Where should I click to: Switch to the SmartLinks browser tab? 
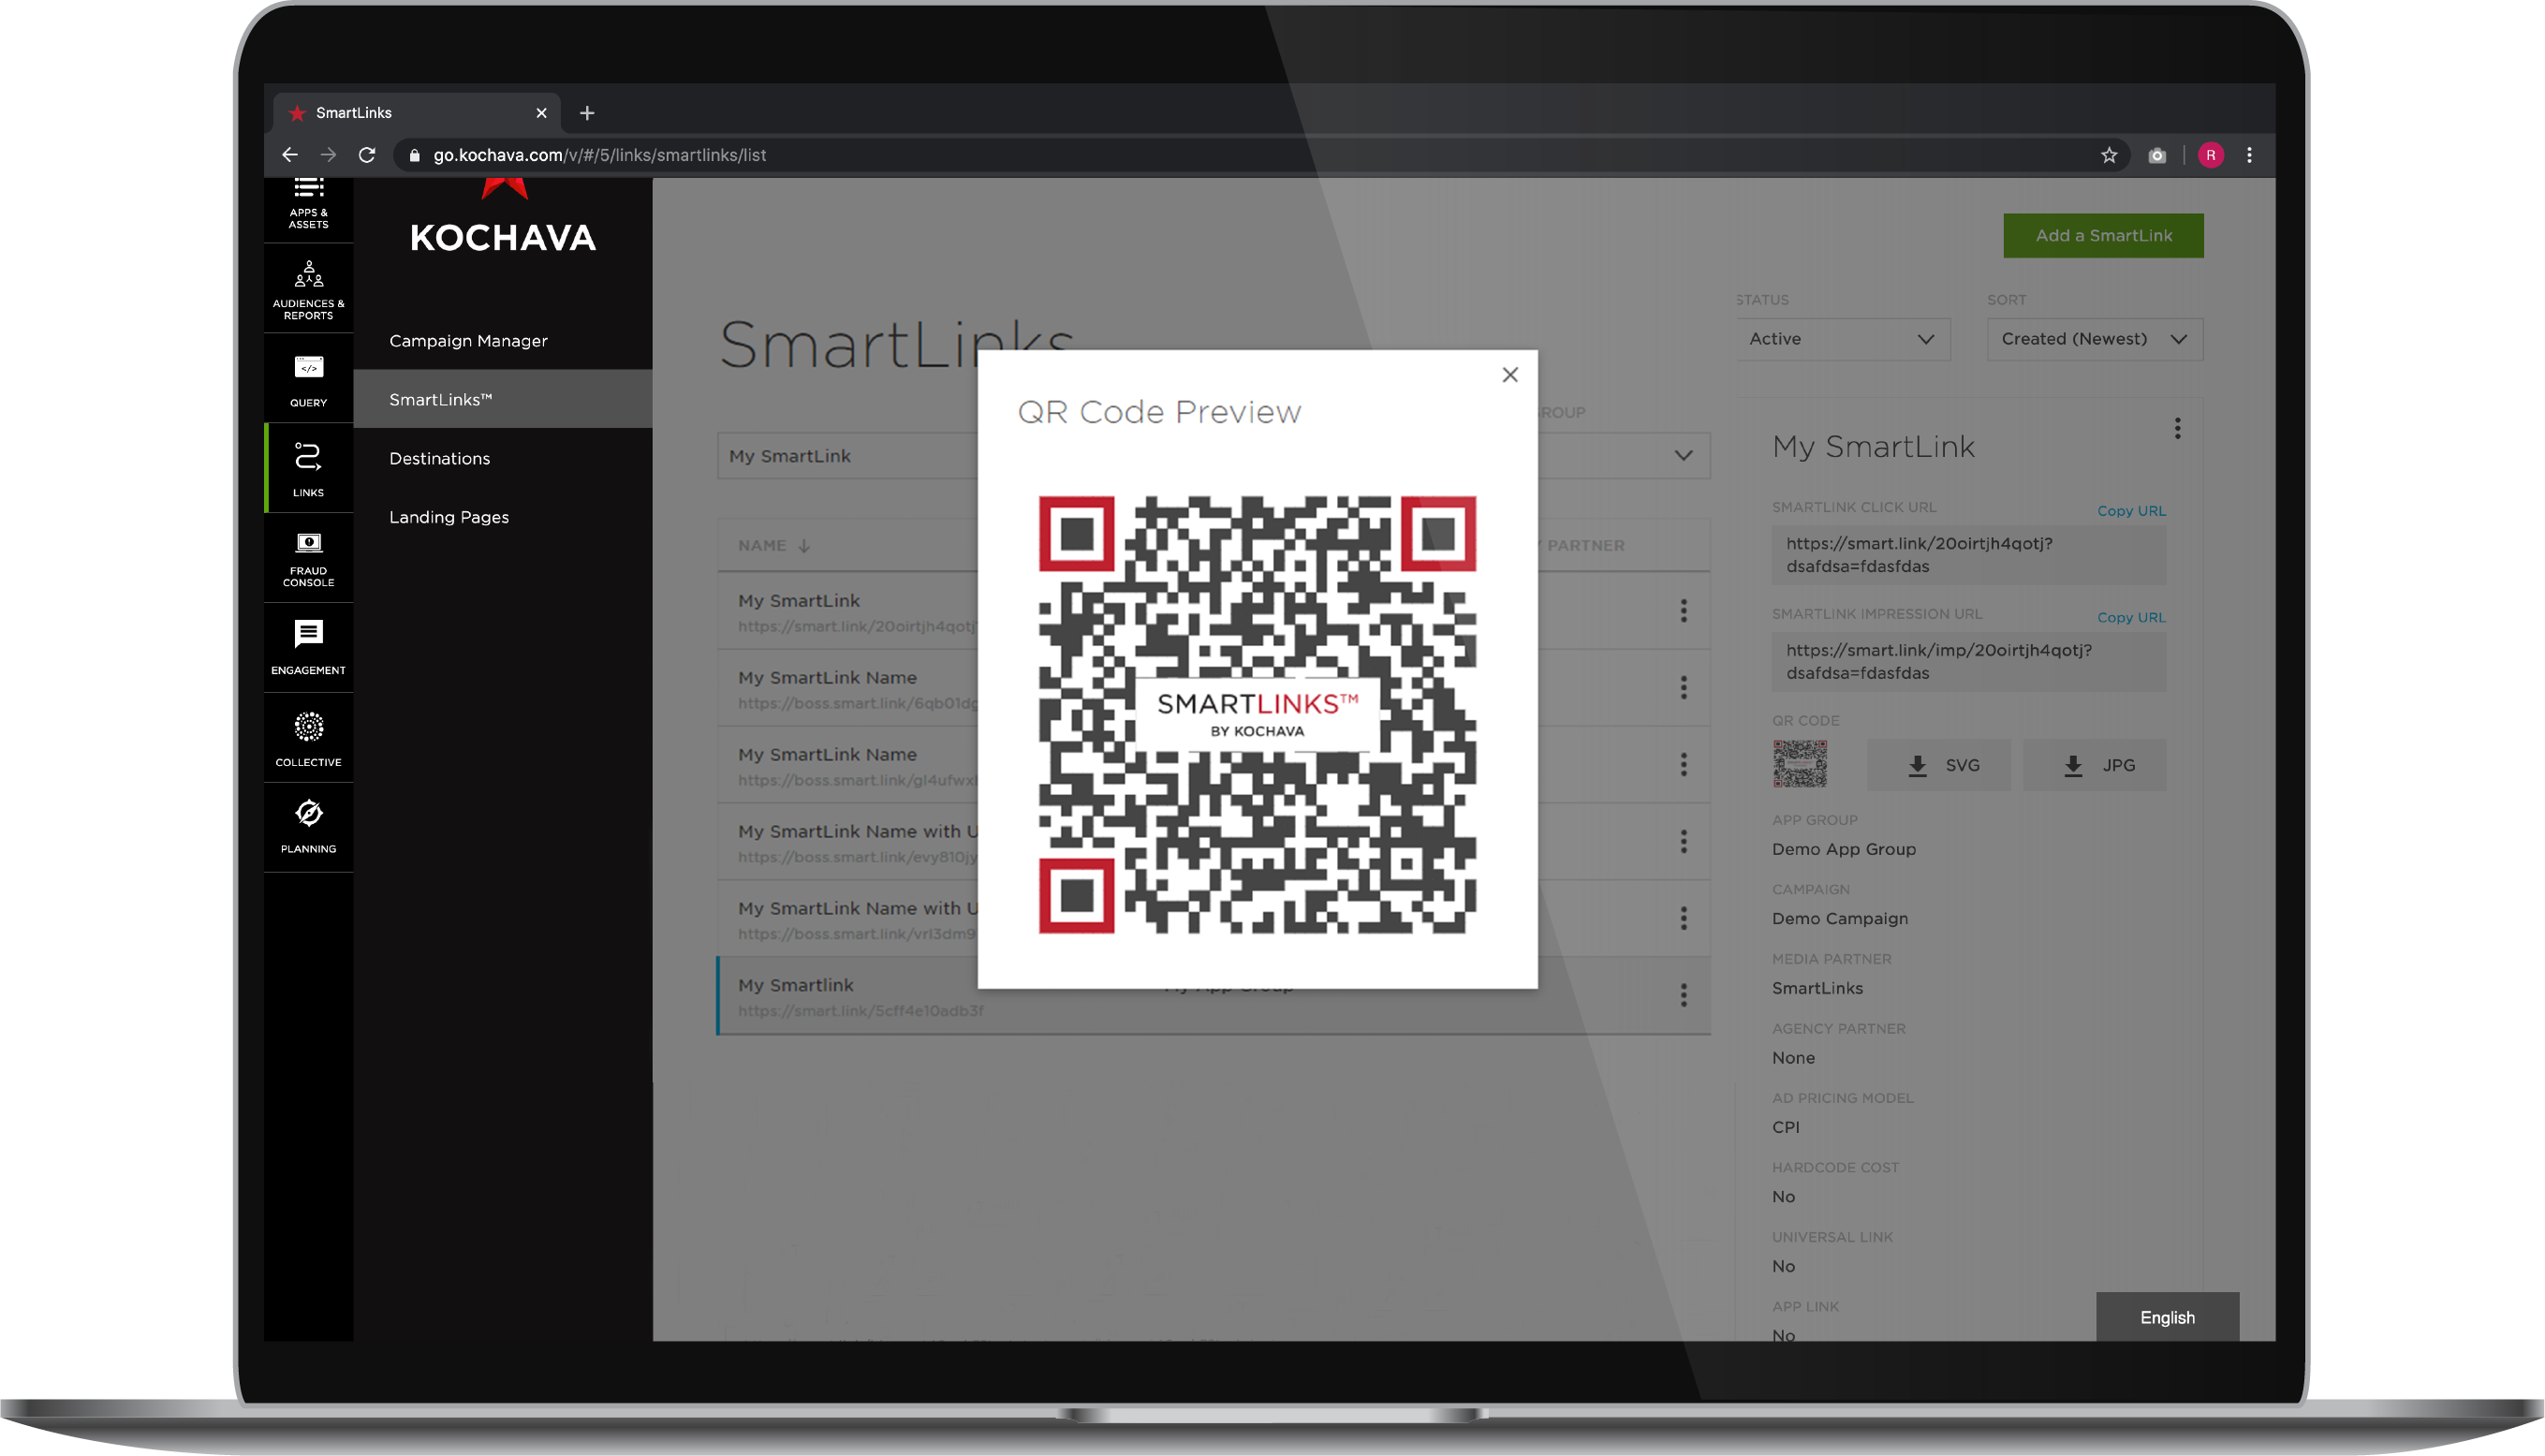[417, 113]
